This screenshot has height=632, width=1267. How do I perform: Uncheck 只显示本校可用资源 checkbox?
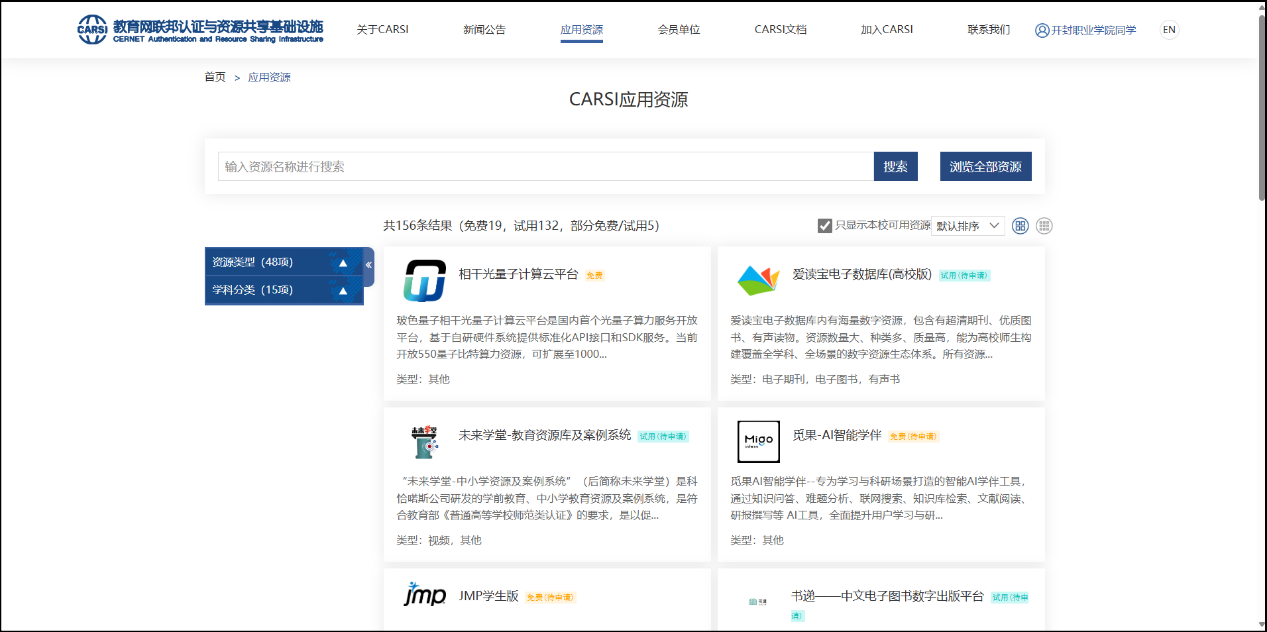point(825,226)
